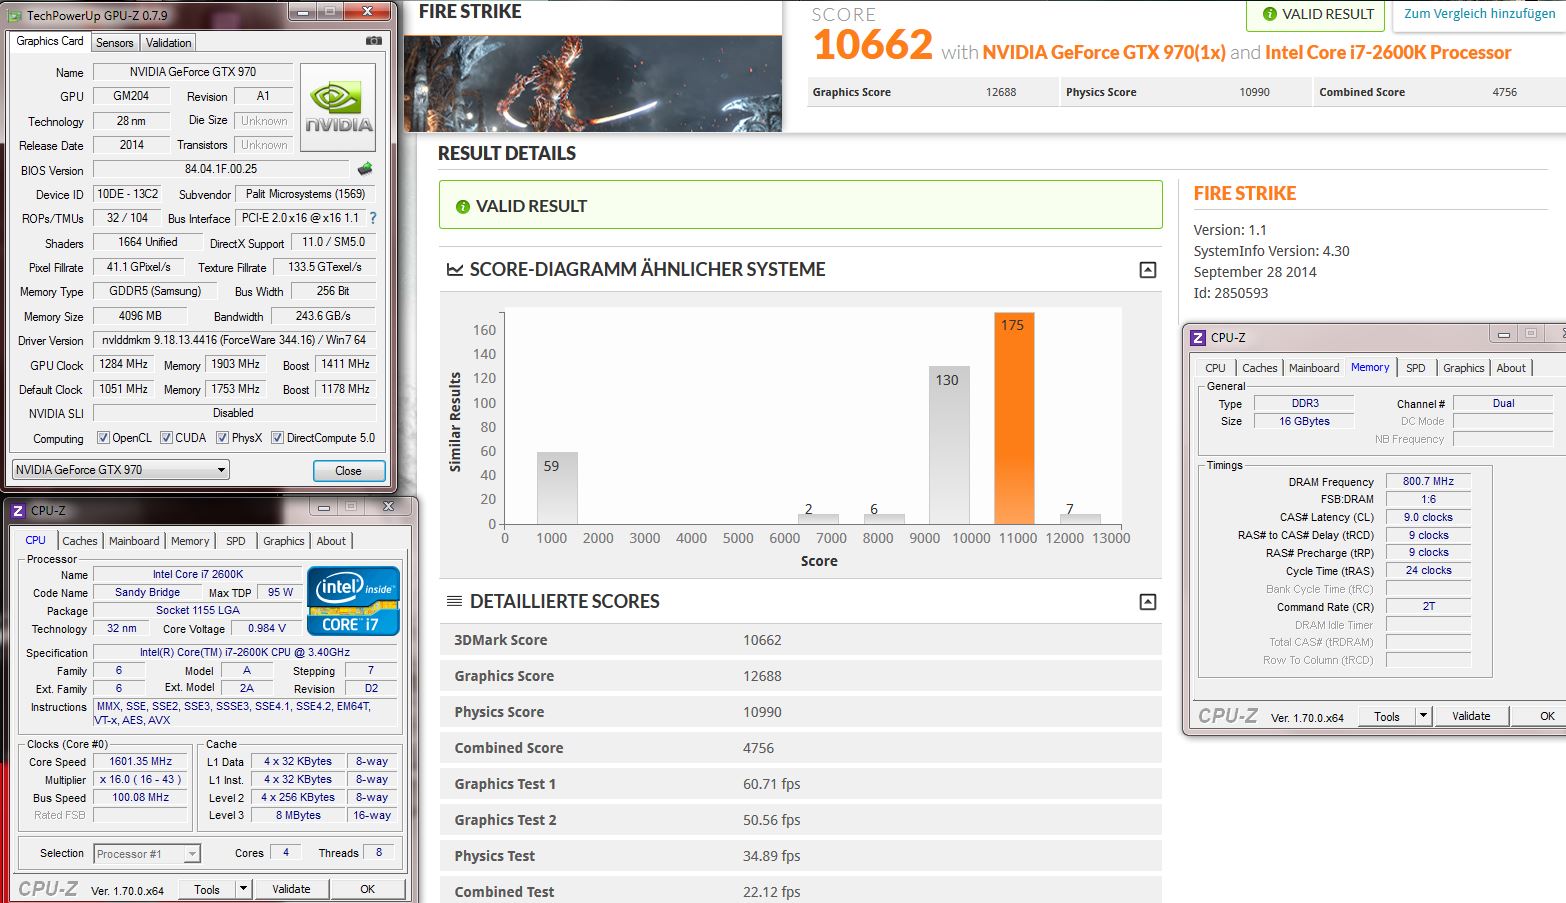Open SPD tab in right CPU-Z window

pyautogui.click(x=1416, y=368)
